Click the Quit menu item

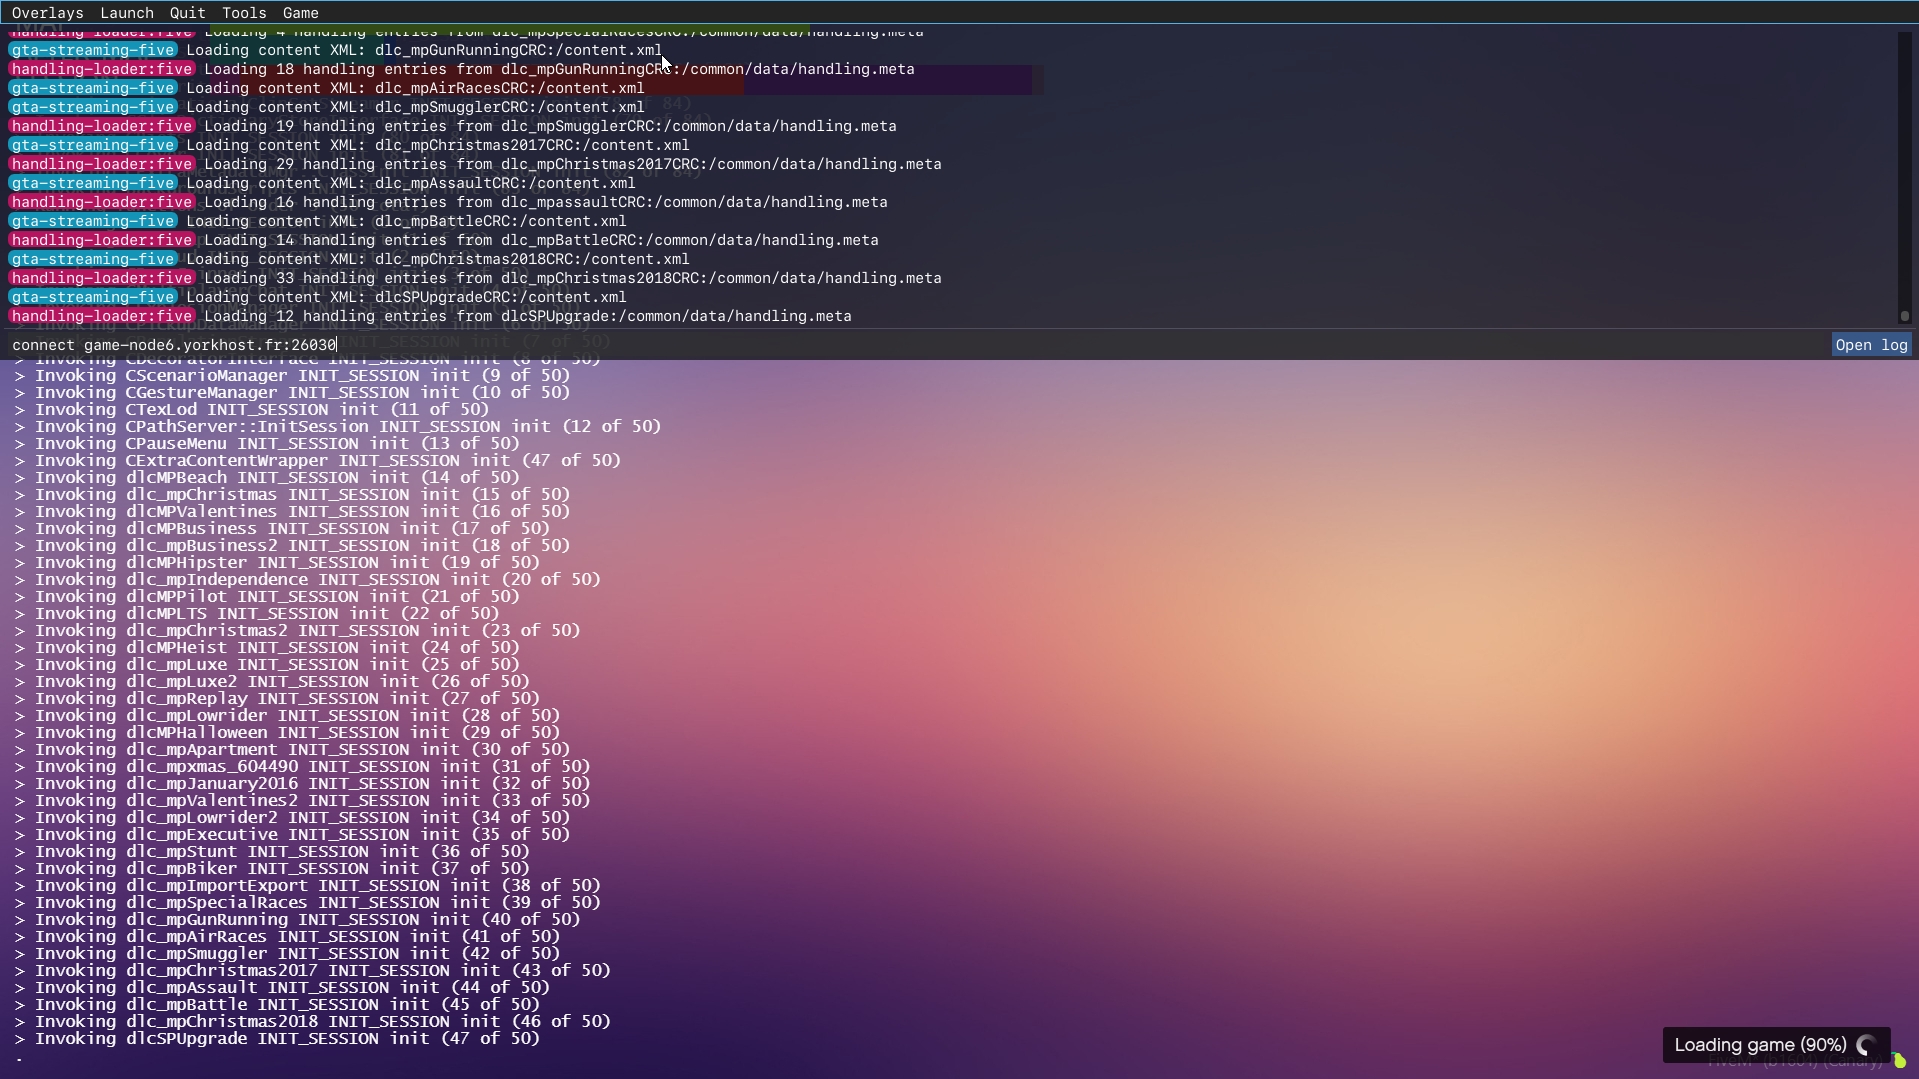coord(187,13)
